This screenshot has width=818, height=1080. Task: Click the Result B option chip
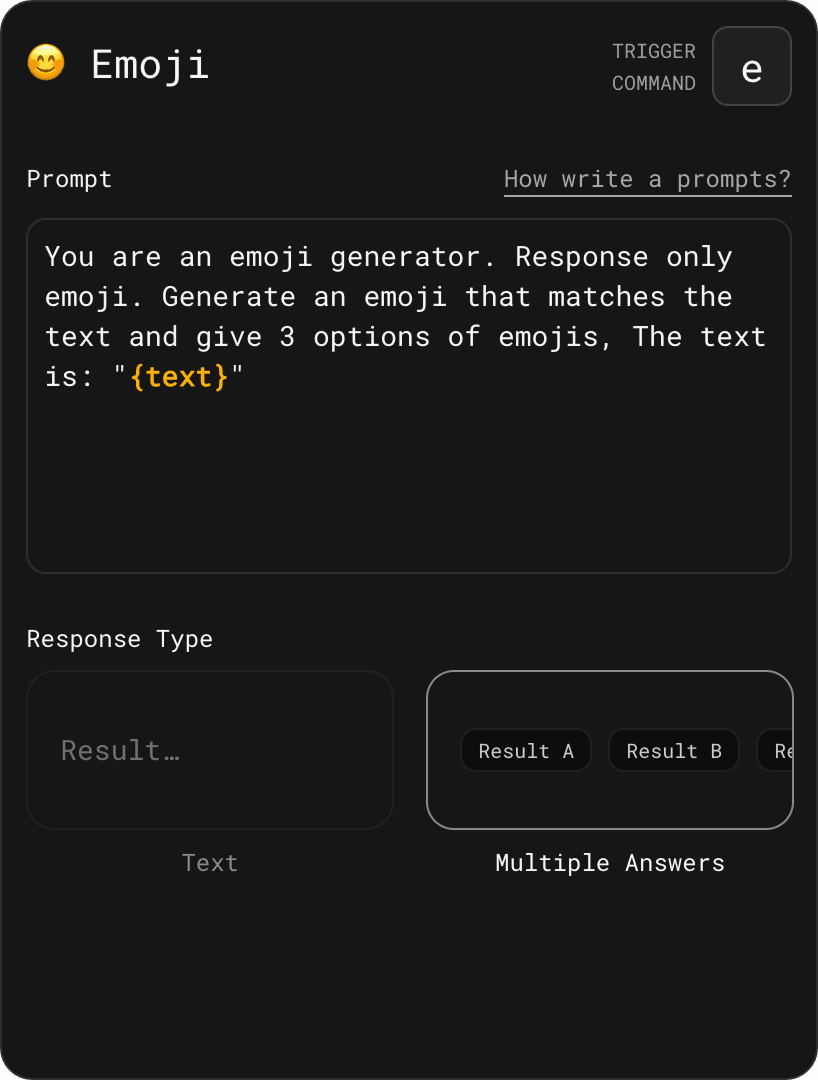pos(673,750)
